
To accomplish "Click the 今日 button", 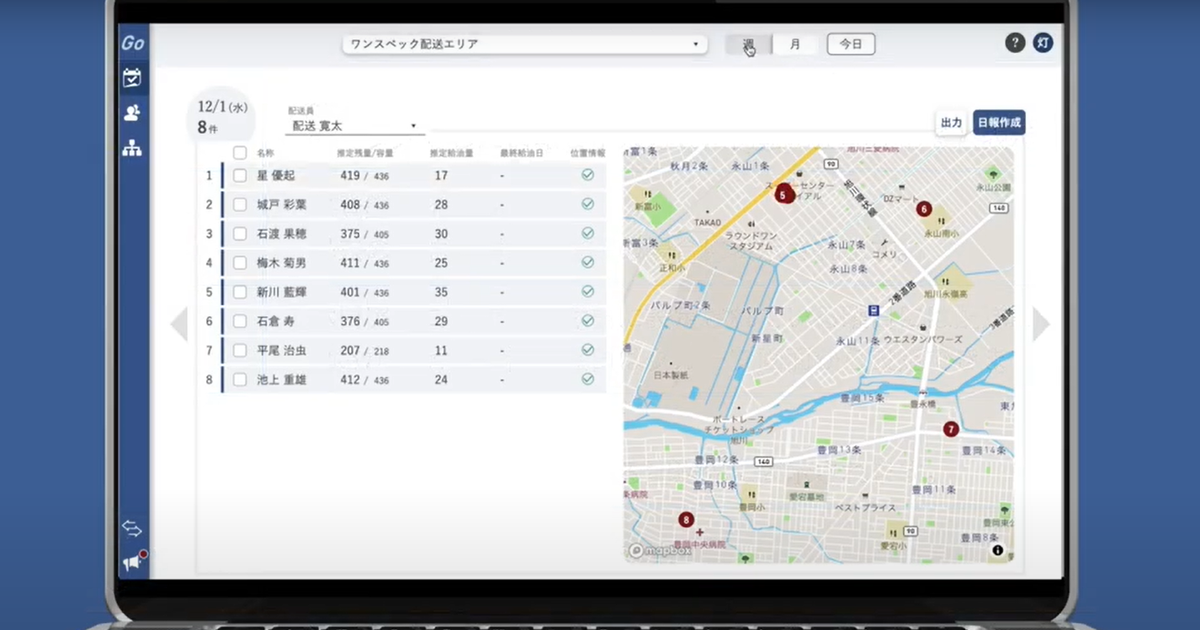I will 851,44.
